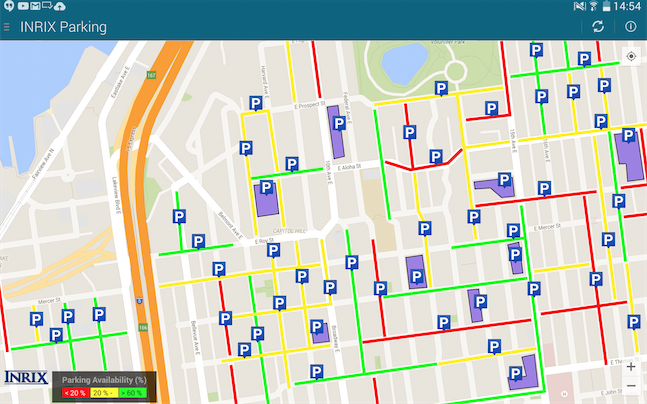Open the hamburger navigation menu

click(7, 27)
